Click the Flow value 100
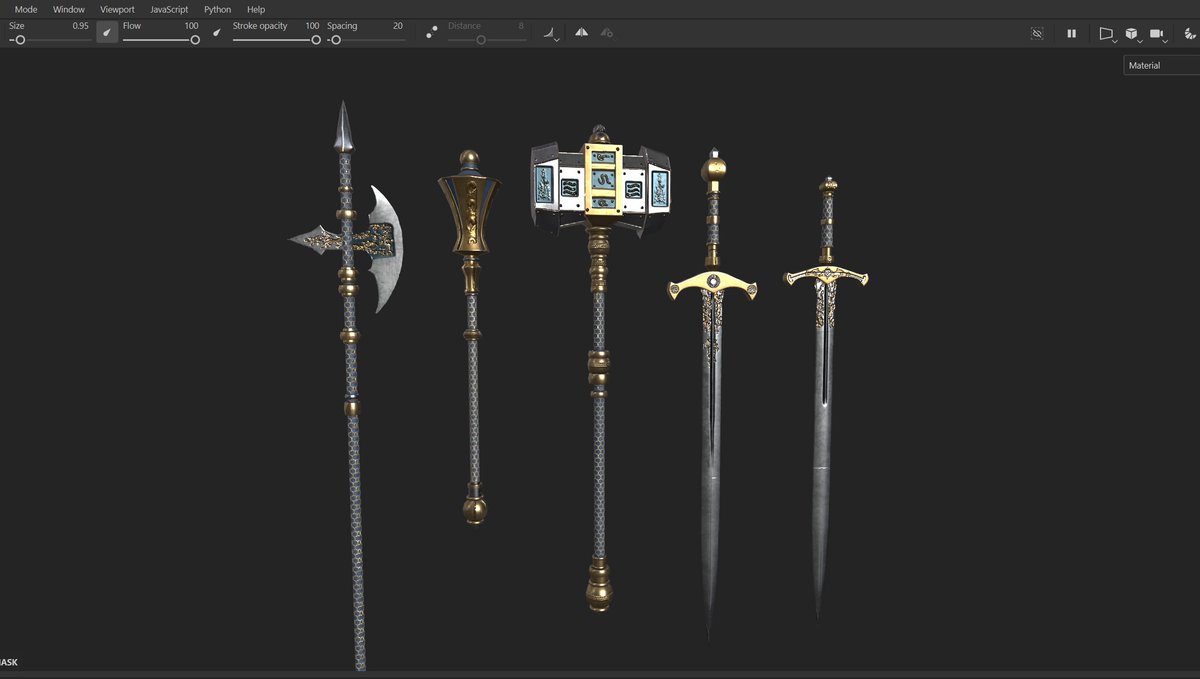1200x679 pixels. [191, 26]
